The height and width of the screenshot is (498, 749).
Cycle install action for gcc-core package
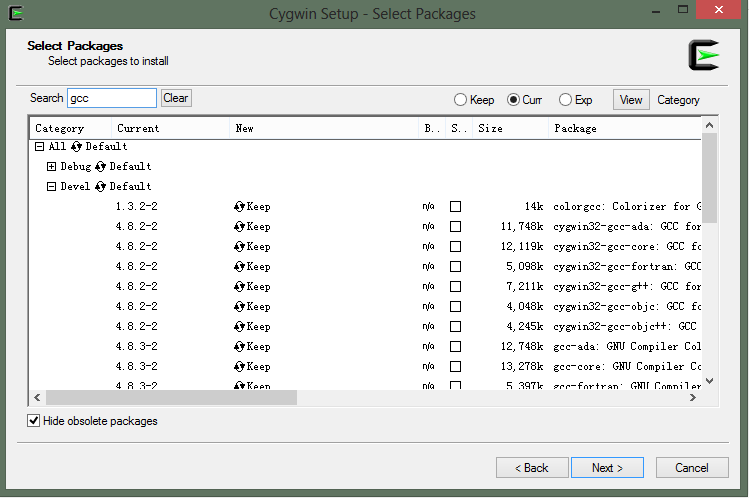click(x=240, y=367)
